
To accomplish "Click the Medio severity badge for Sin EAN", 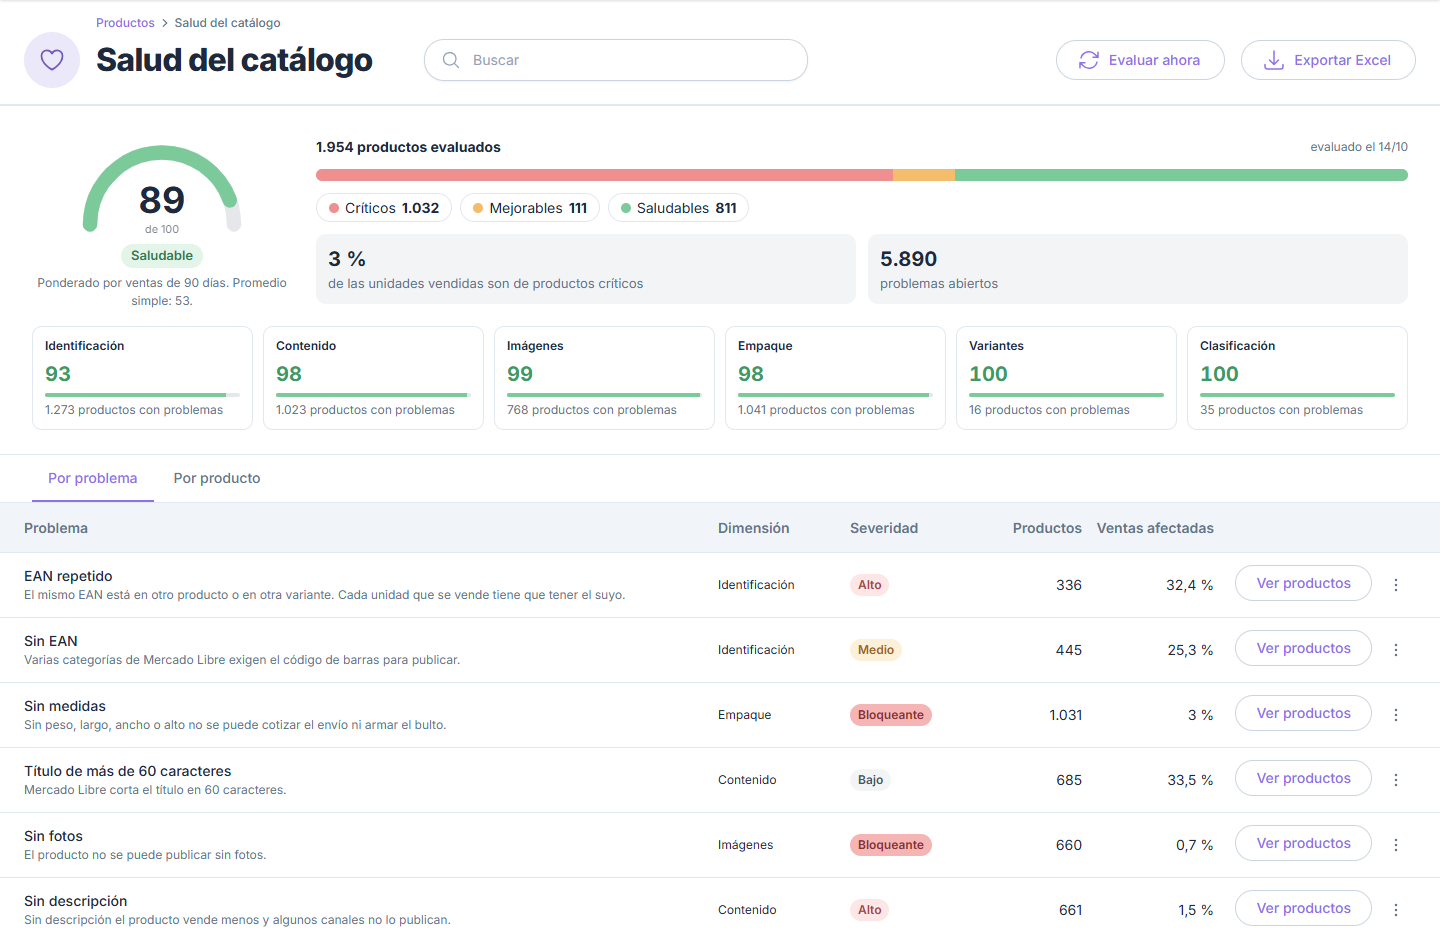I will [876, 650].
